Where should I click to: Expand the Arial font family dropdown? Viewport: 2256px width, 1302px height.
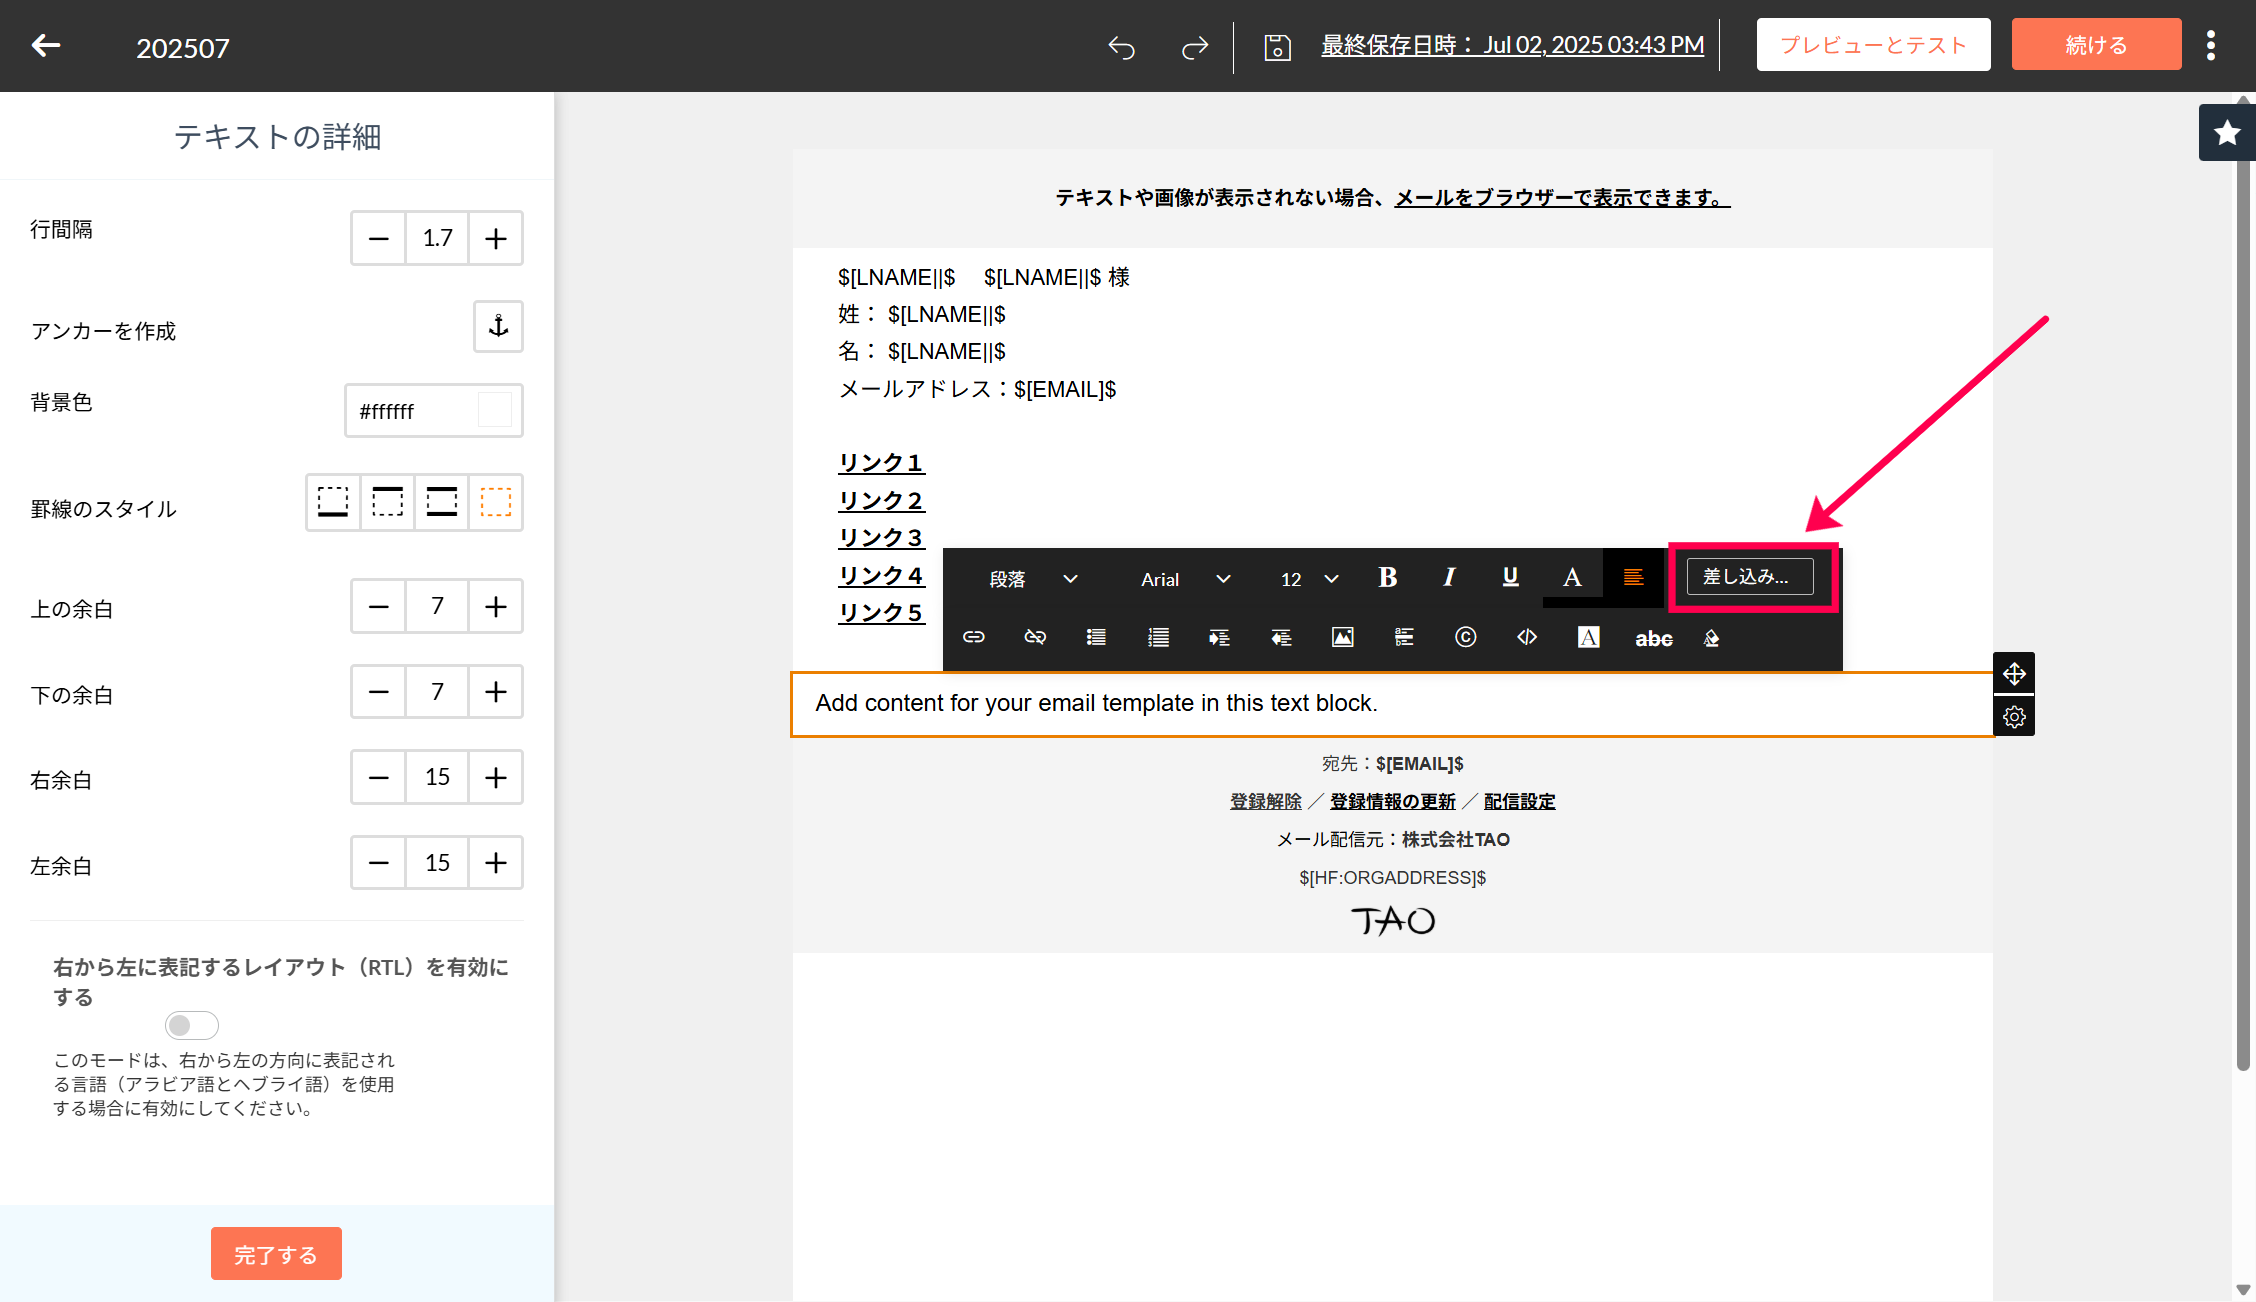(x=1185, y=579)
